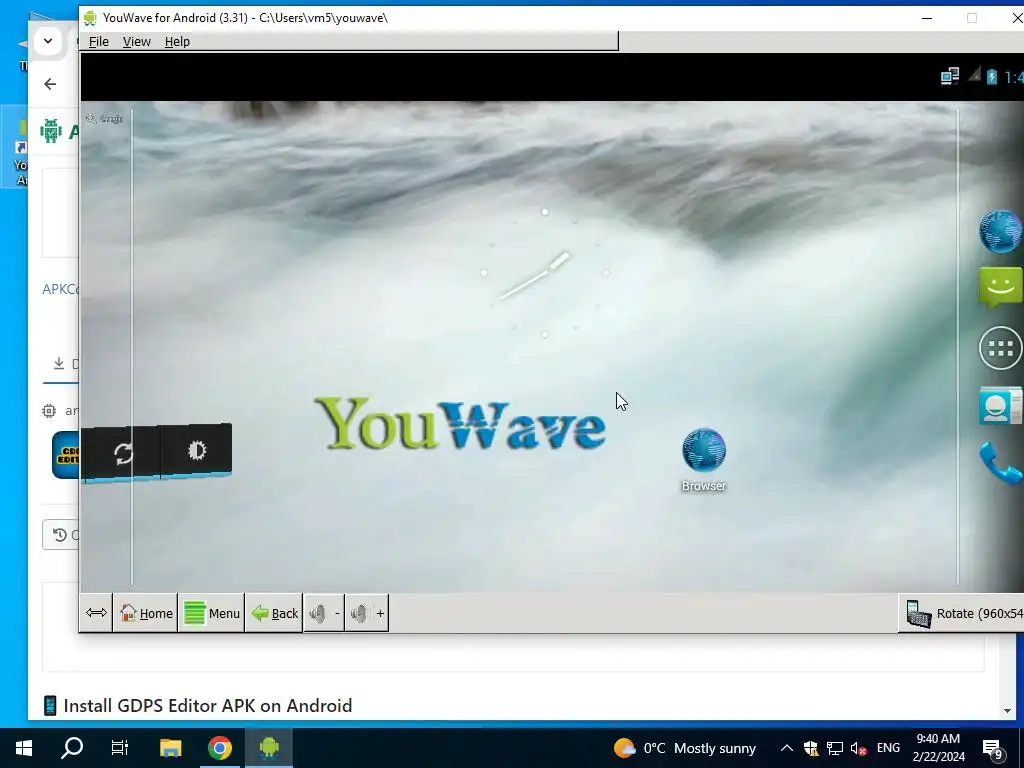Open the File menu in YouWave

99,42
